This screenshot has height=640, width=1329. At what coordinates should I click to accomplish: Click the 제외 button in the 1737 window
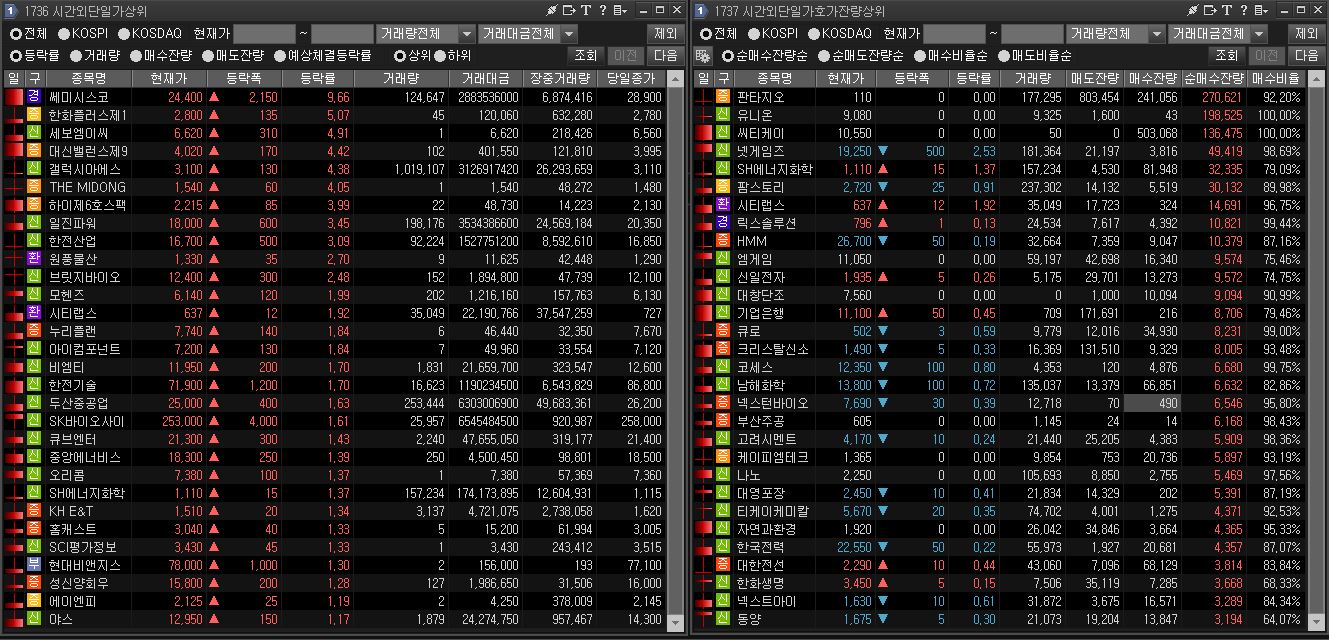[1307, 33]
